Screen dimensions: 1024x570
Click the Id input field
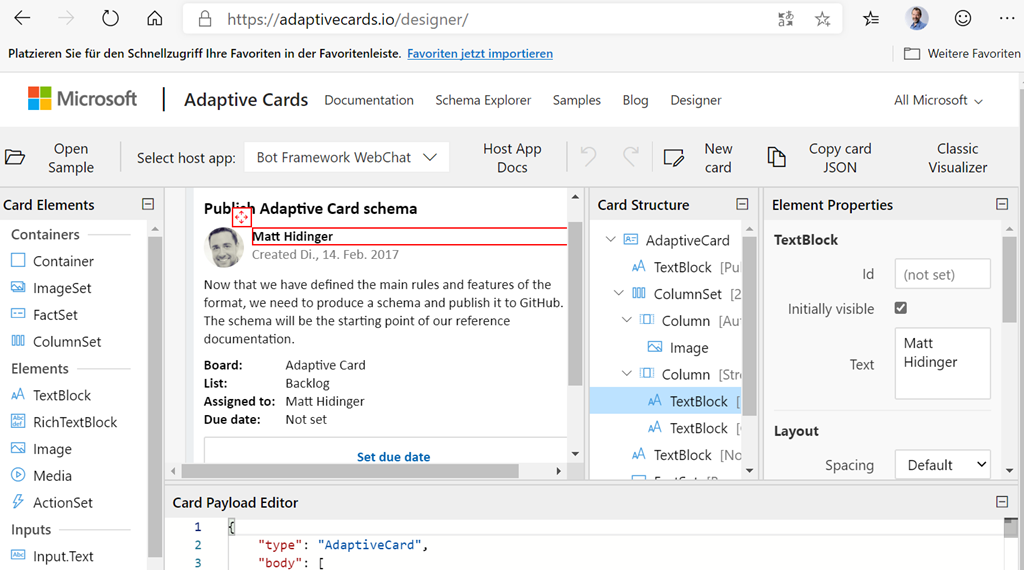(x=942, y=274)
